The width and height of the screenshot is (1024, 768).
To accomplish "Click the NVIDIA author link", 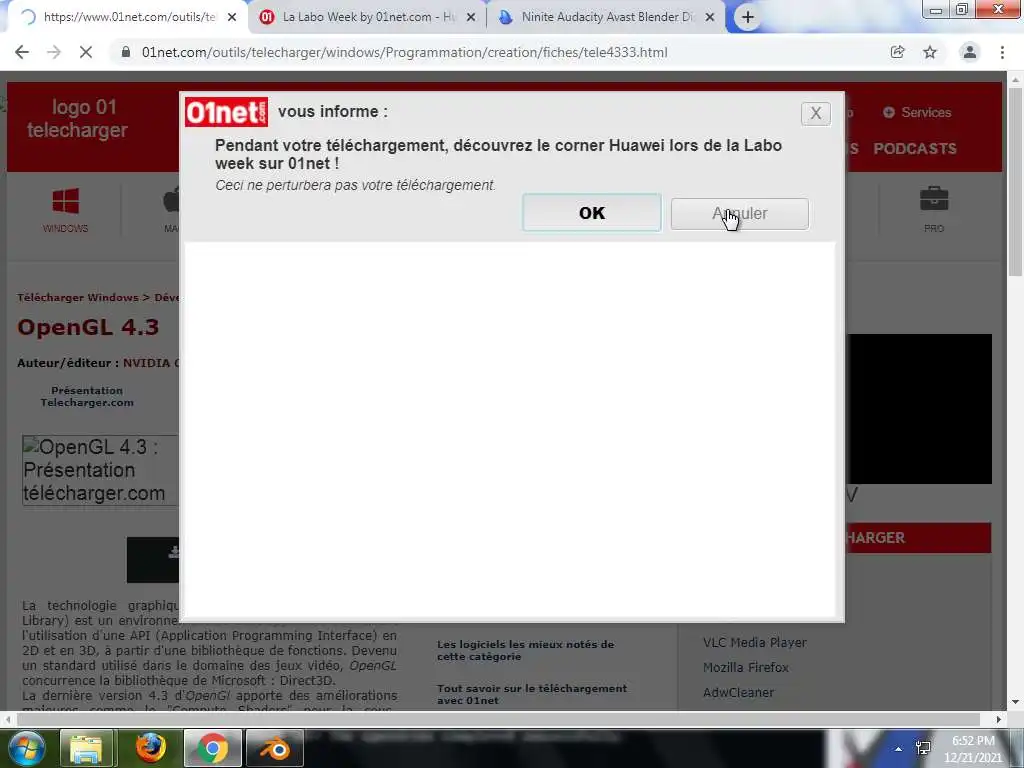I will [150, 363].
